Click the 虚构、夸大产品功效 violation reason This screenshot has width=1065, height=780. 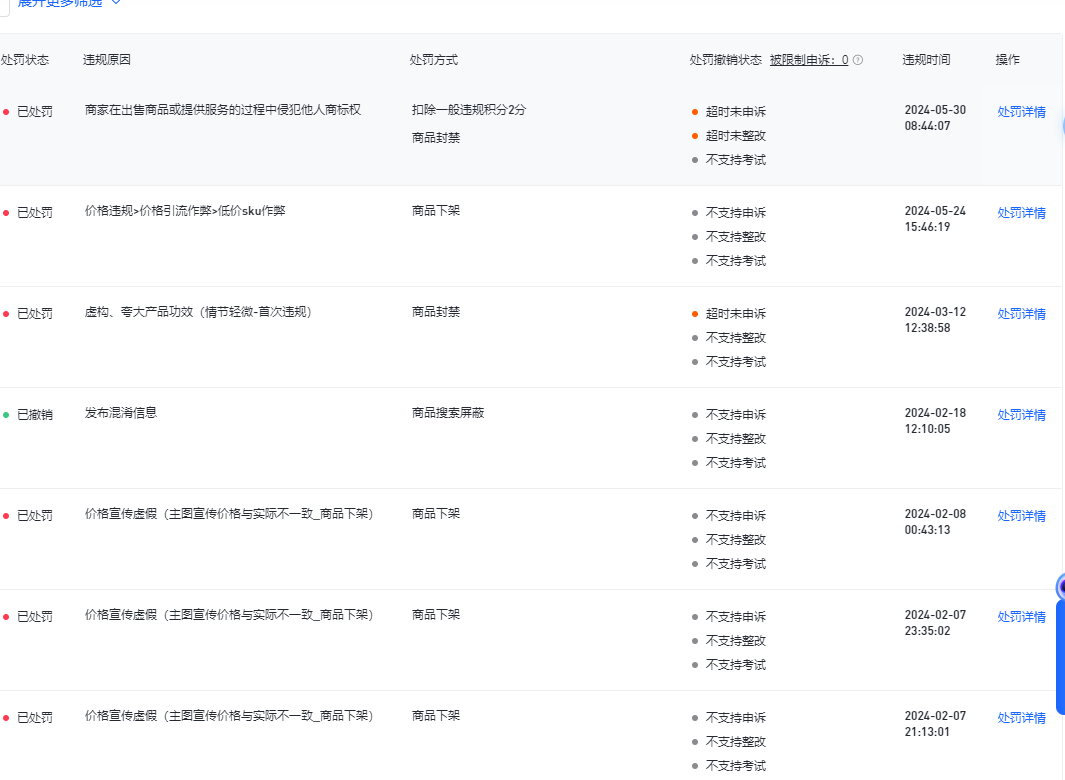click(x=199, y=312)
